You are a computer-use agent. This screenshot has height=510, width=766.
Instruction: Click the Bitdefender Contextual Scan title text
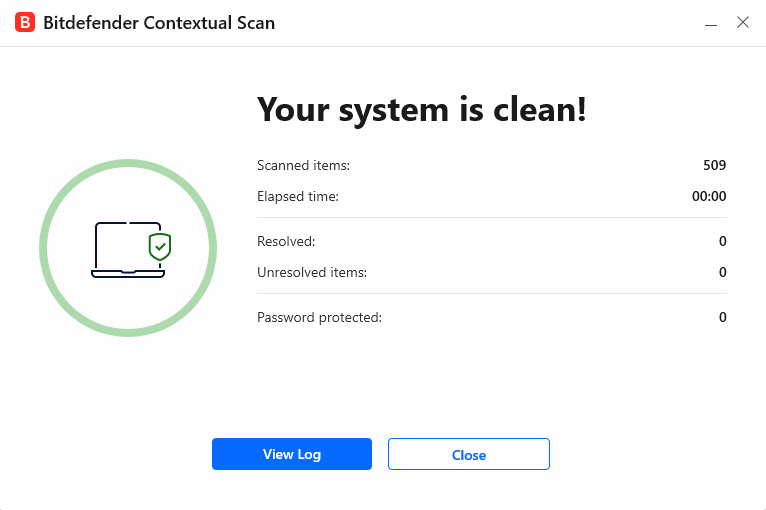[x=159, y=22]
